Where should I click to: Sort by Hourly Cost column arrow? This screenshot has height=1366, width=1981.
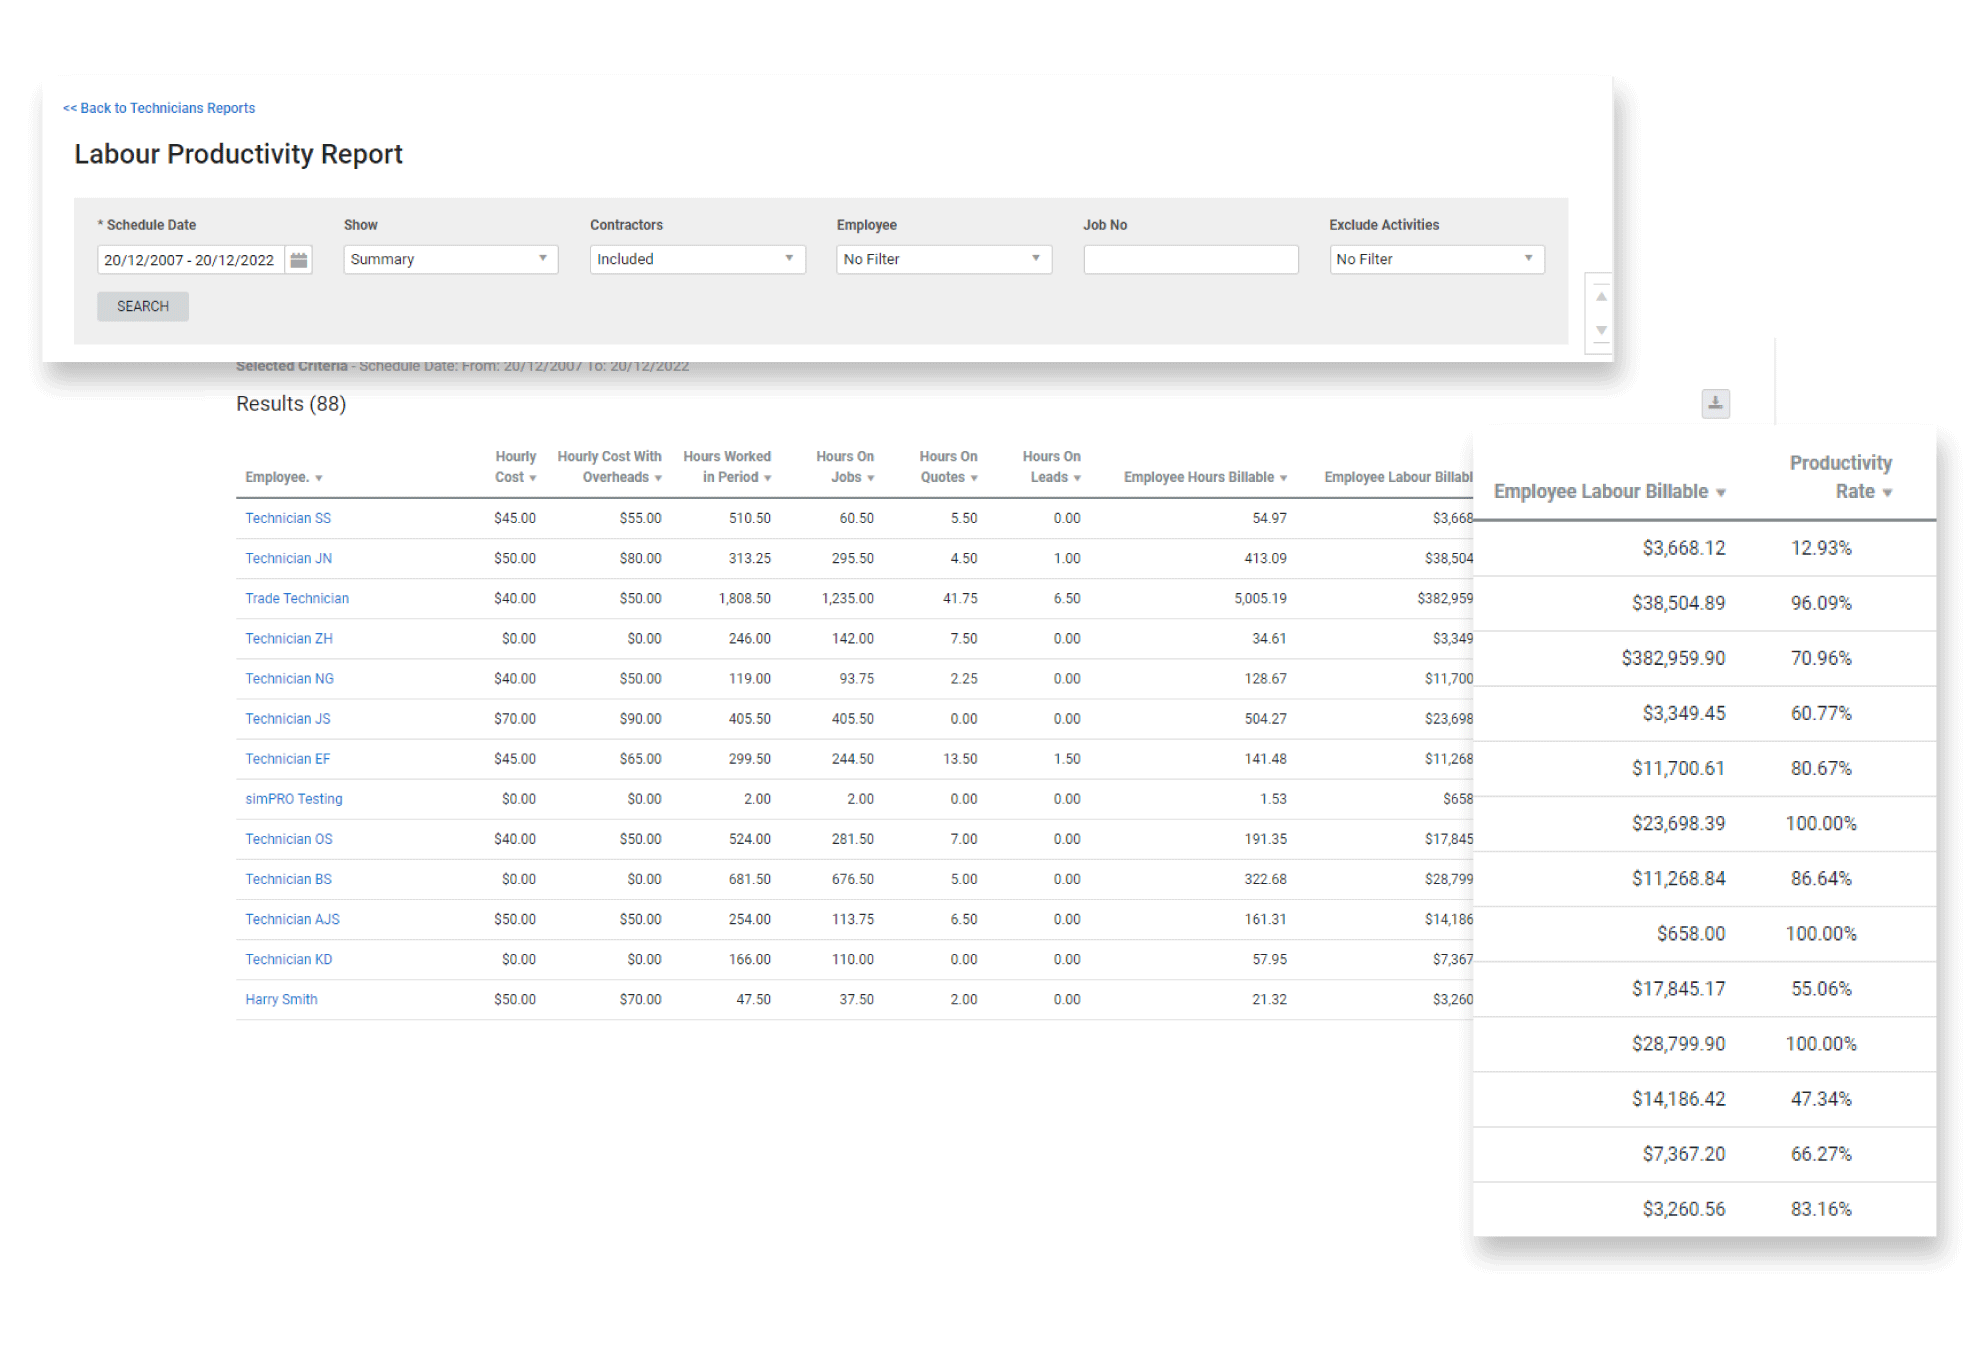point(533,479)
